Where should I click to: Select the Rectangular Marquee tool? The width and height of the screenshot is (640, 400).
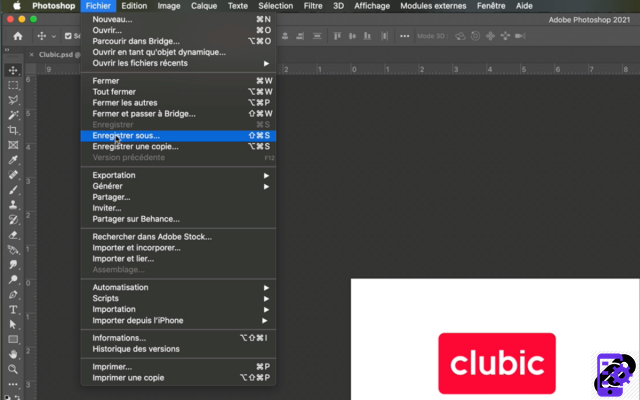point(13,85)
